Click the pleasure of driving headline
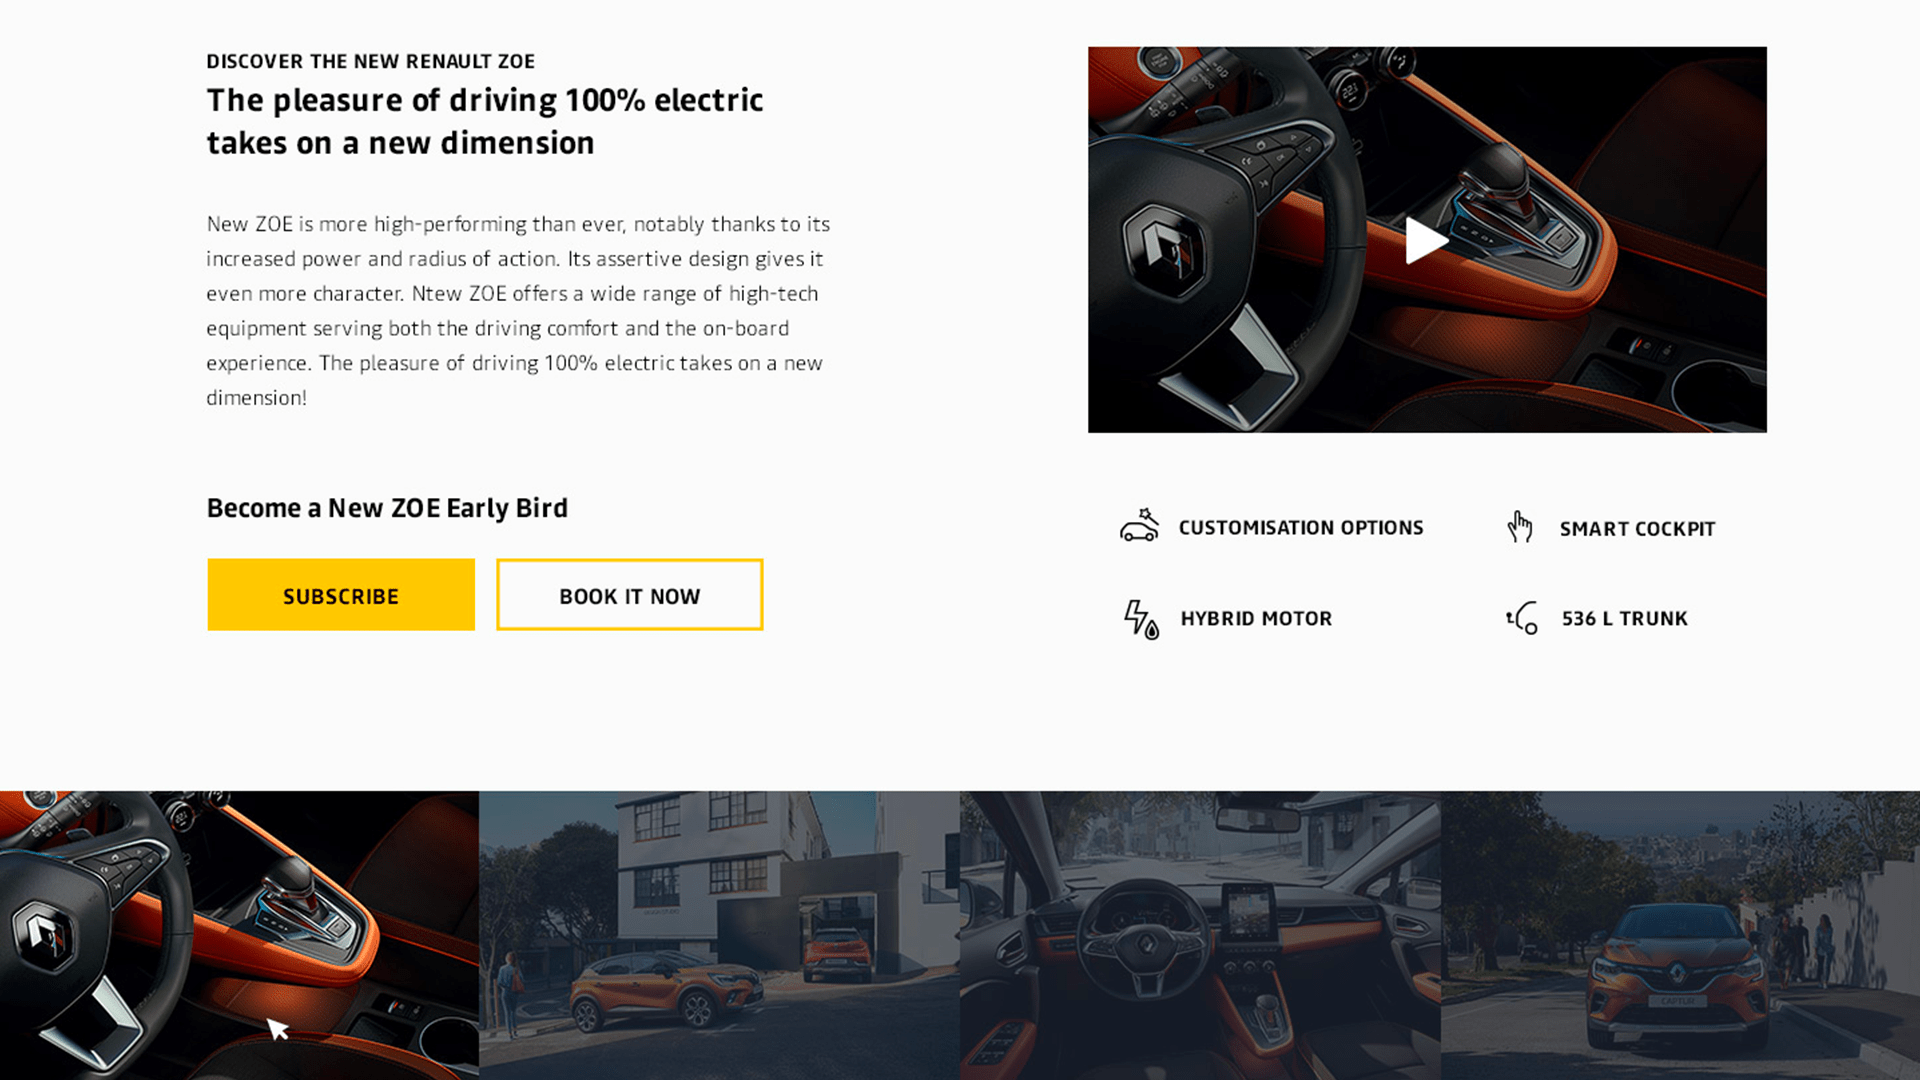1920x1080 pixels. pos(485,121)
